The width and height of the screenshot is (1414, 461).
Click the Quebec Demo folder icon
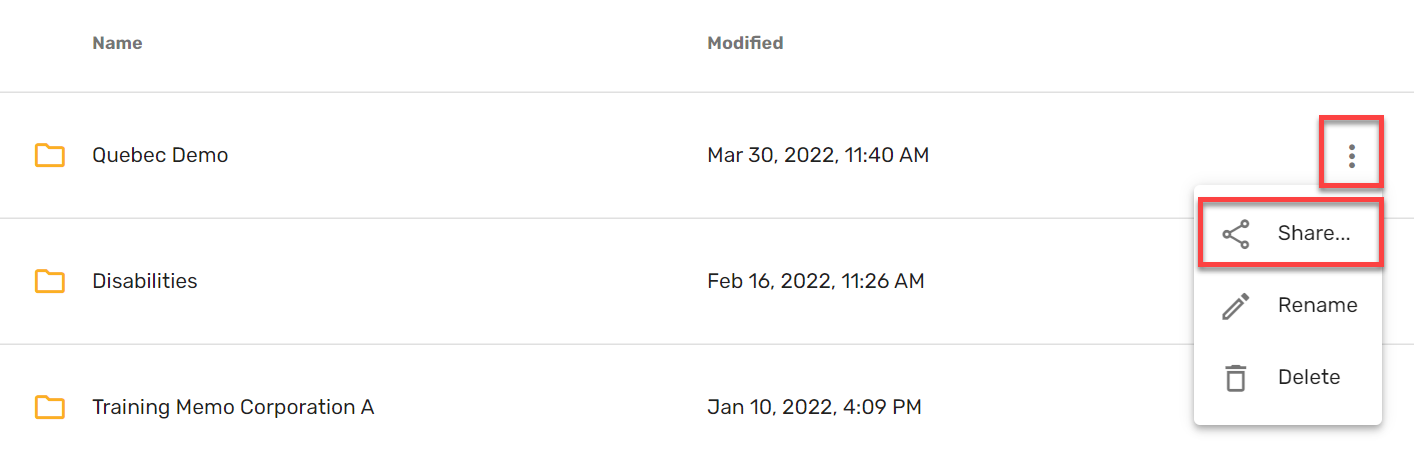(x=50, y=155)
